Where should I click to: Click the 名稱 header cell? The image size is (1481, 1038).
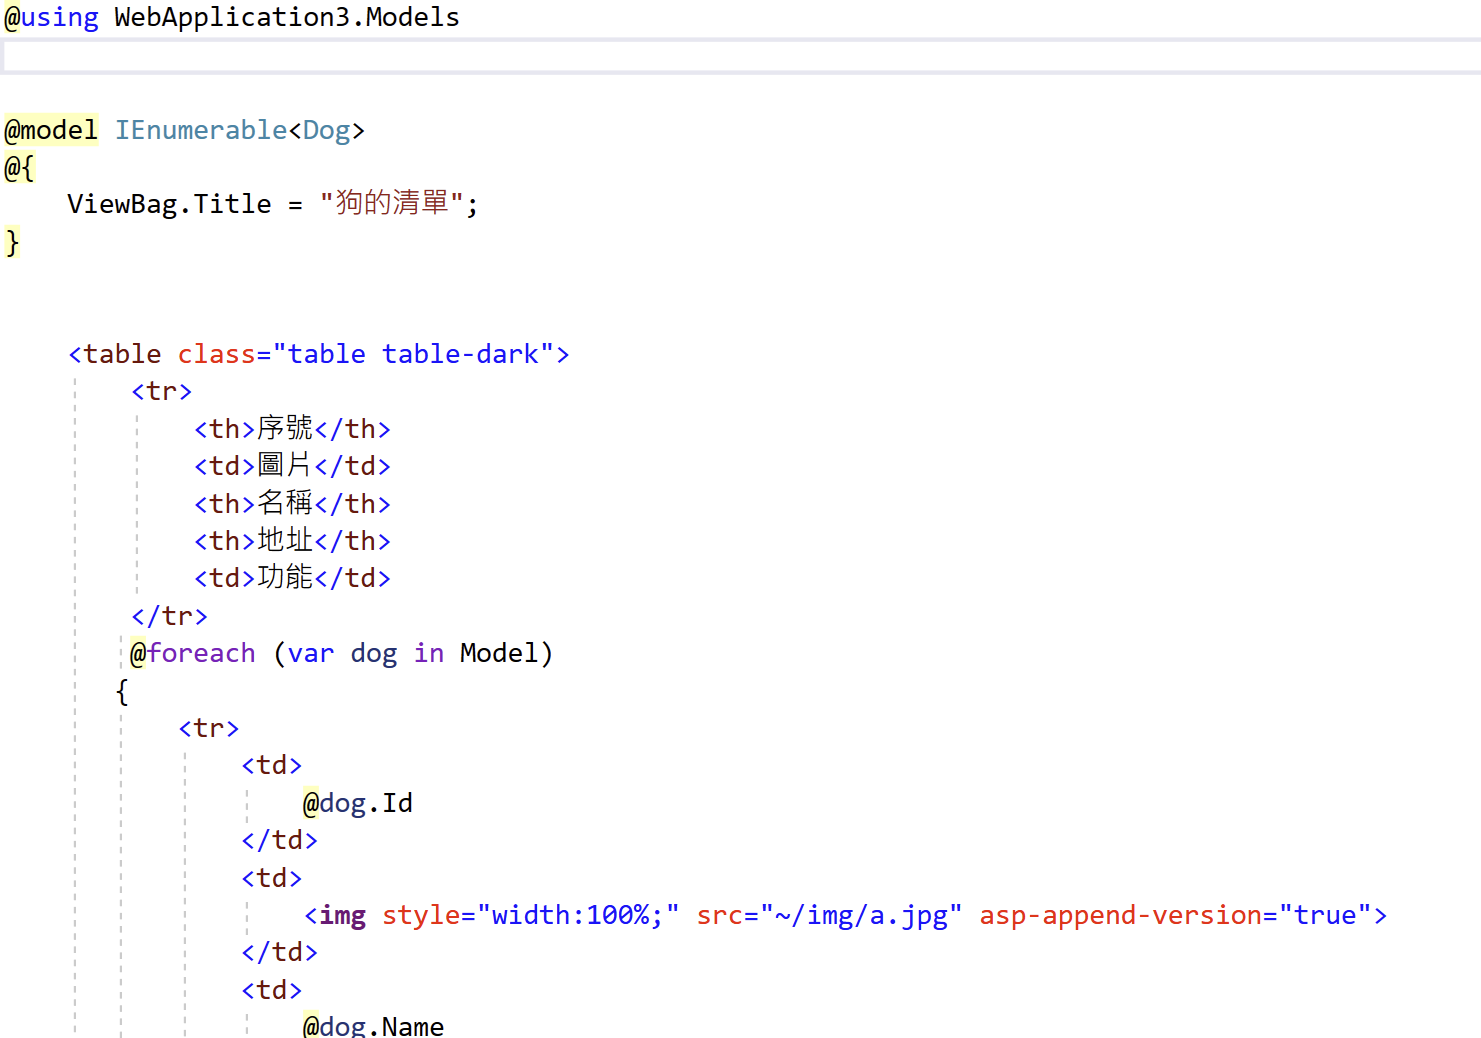click(x=286, y=503)
